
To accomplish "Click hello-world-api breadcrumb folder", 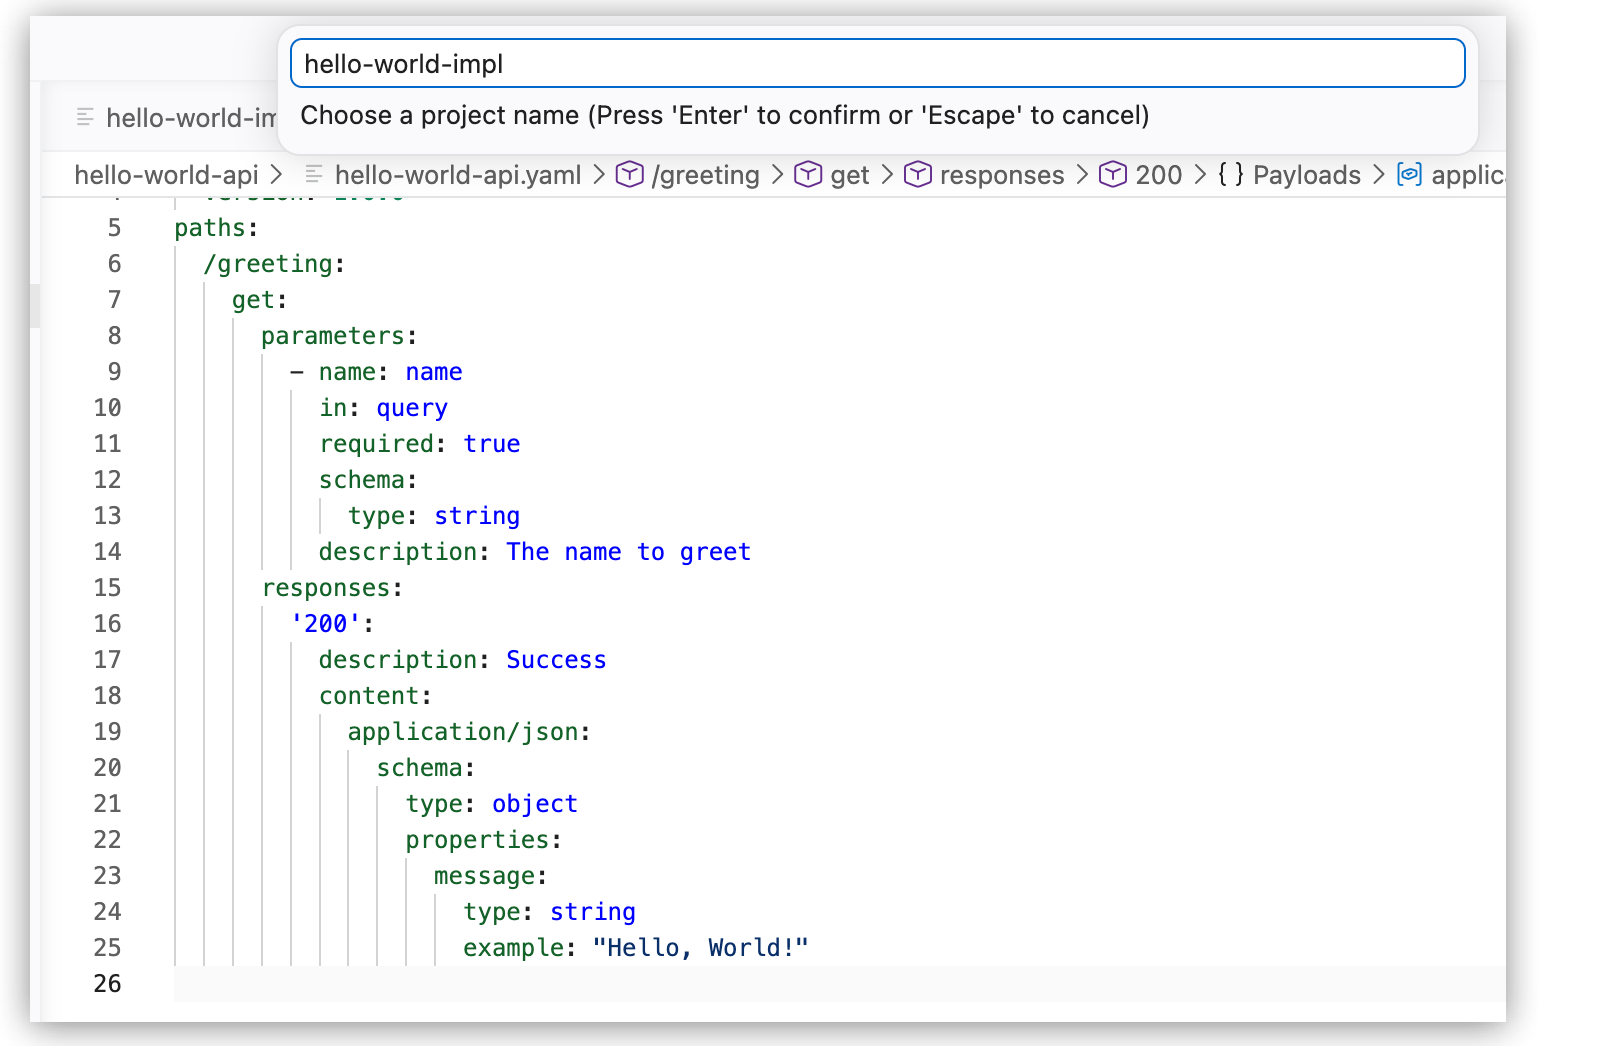I will 166,175.
